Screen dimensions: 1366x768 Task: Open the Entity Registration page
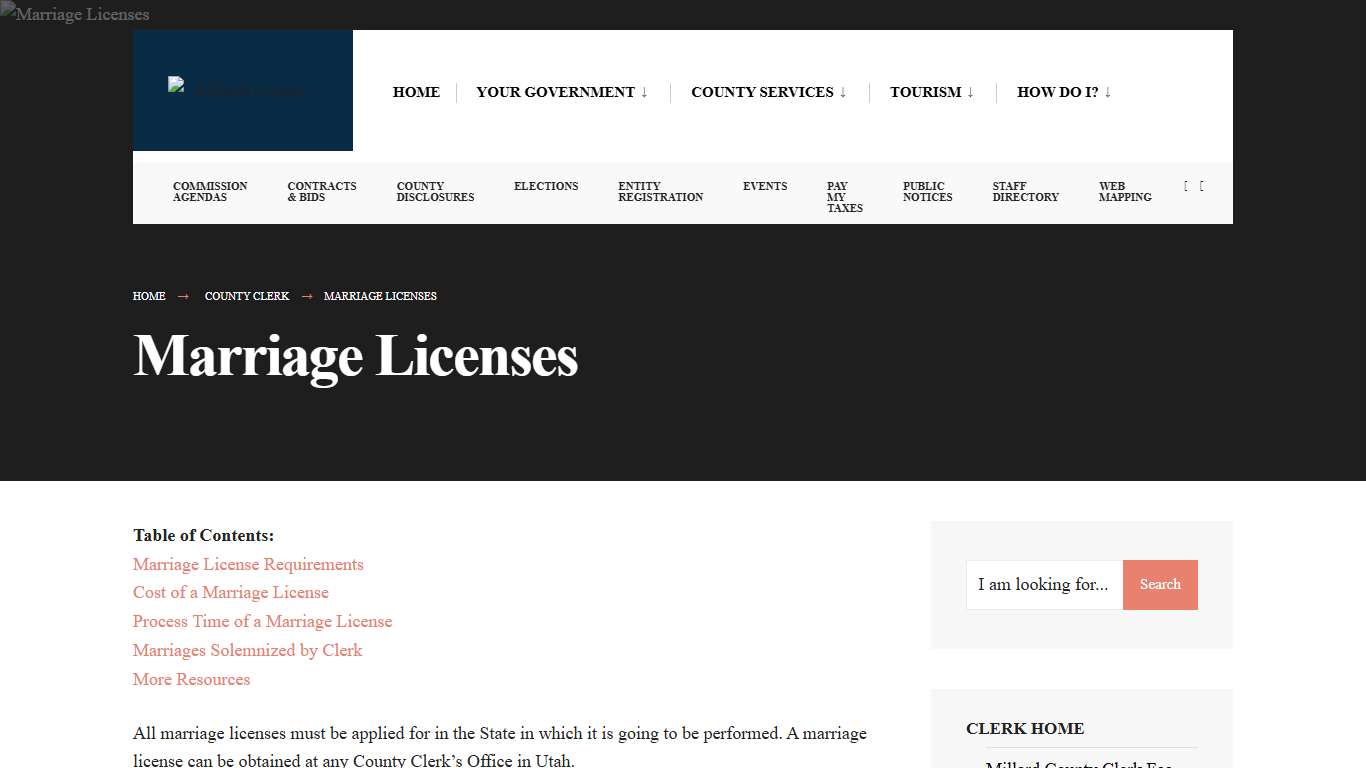pos(659,192)
